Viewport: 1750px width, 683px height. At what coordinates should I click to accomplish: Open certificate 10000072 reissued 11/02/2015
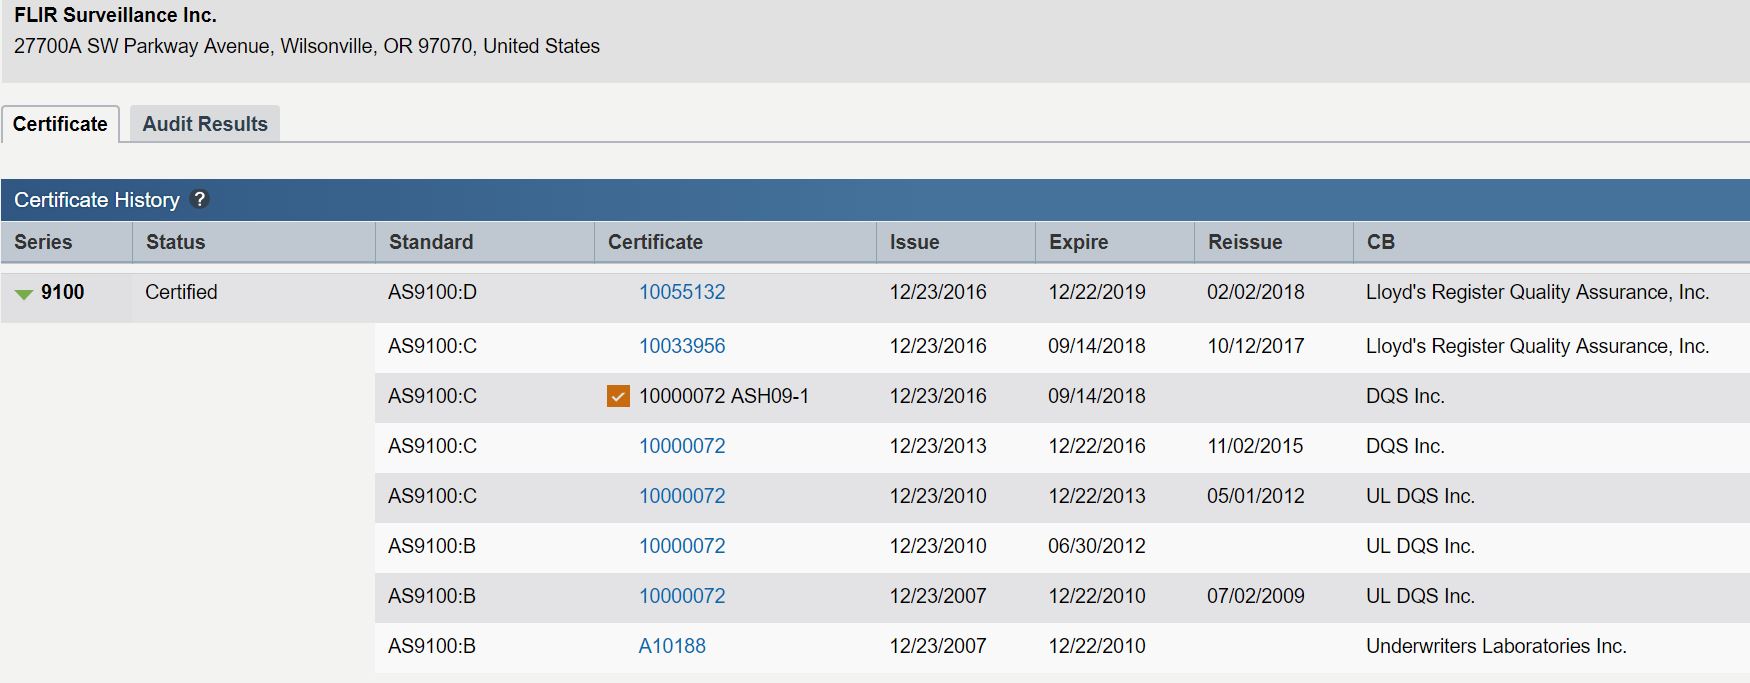(682, 446)
